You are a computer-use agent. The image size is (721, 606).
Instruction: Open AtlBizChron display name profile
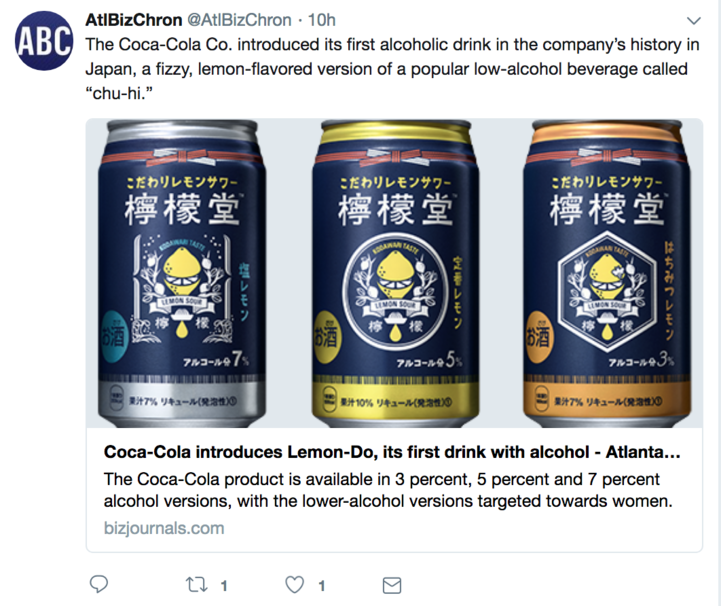134,20
